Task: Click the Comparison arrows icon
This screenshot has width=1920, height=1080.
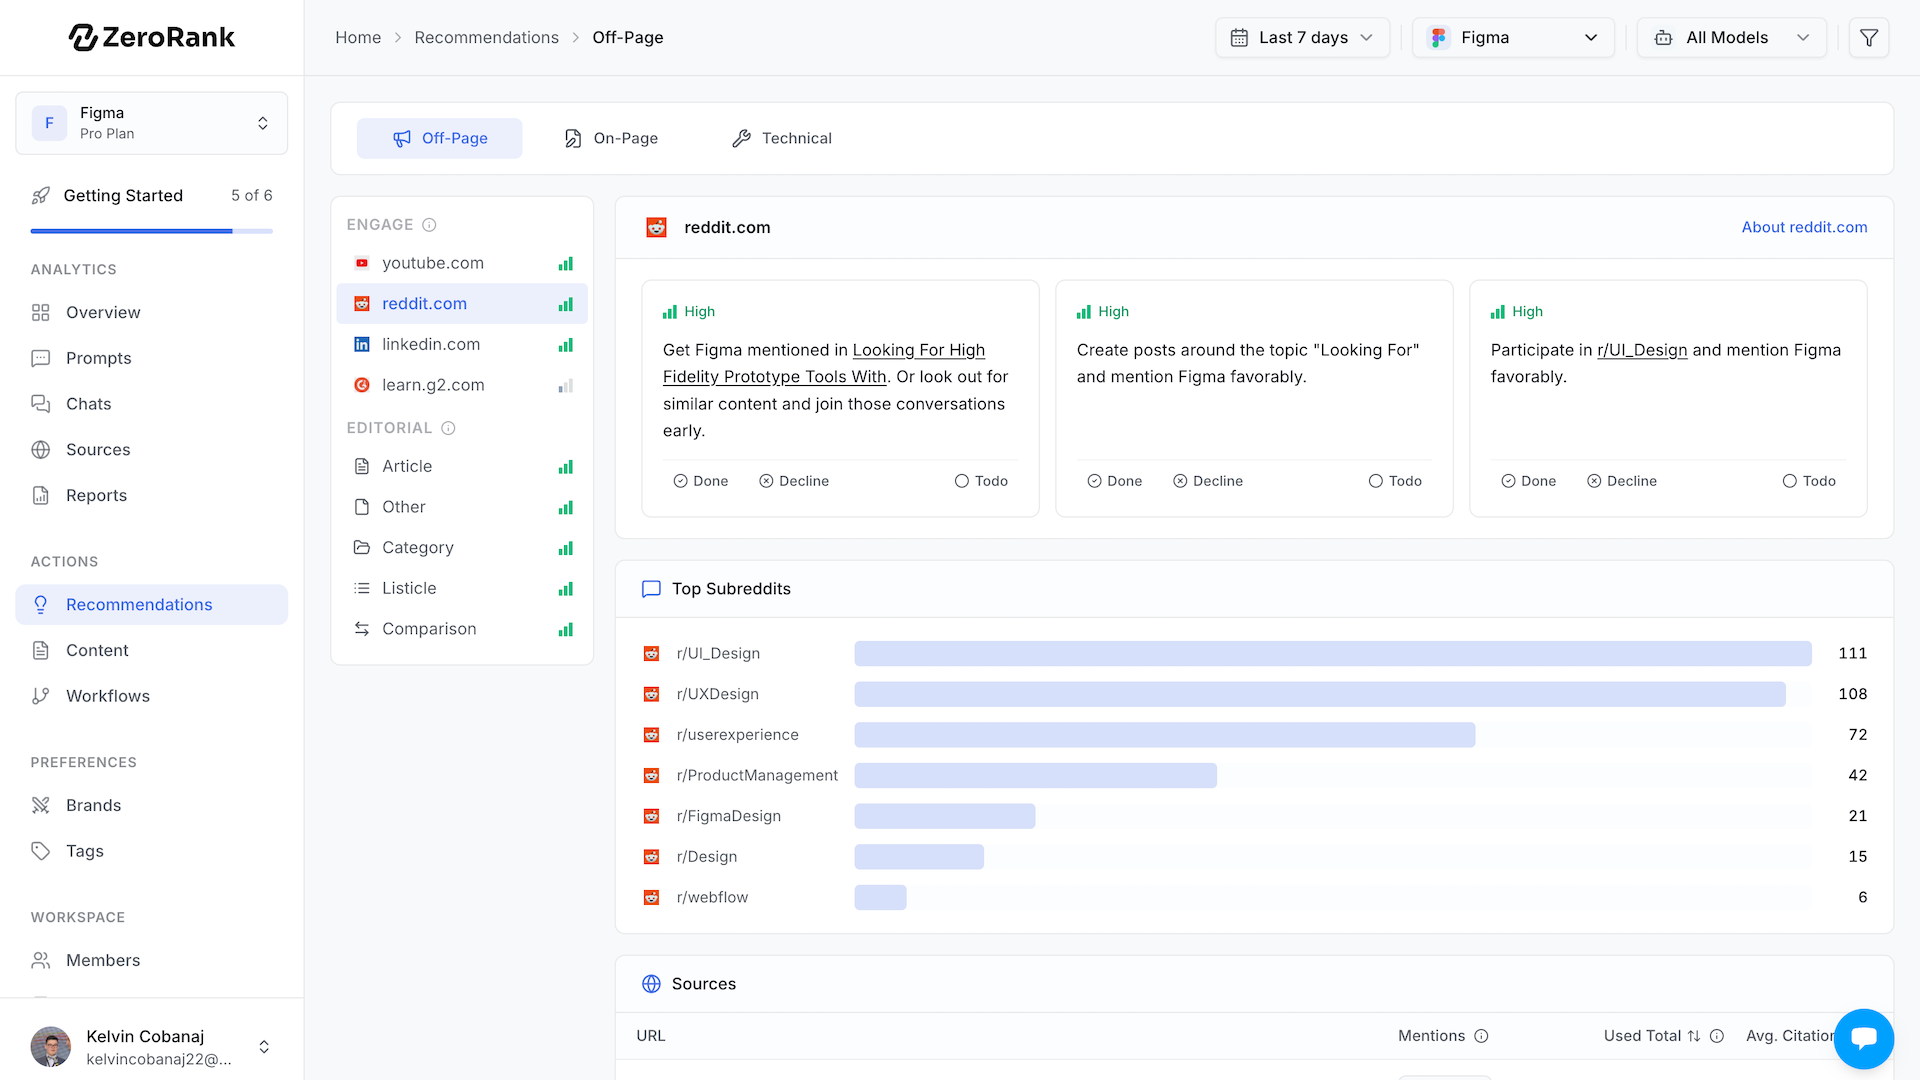Action: pyautogui.click(x=362, y=629)
